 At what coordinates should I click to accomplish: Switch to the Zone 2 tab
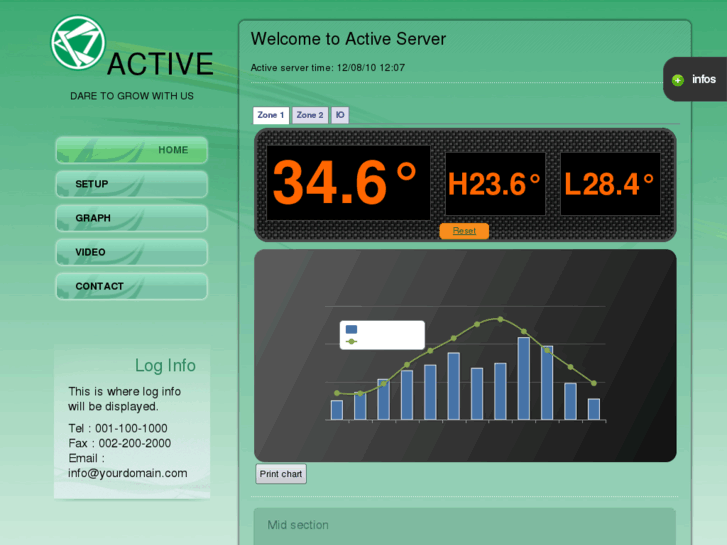point(310,115)
